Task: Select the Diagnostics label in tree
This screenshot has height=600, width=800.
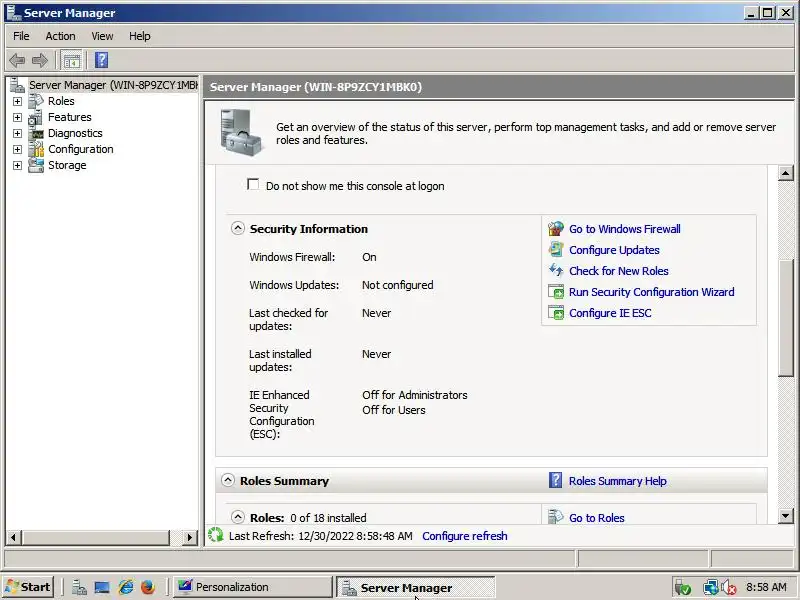Action: pyautogui.click(x=75, y=133)
